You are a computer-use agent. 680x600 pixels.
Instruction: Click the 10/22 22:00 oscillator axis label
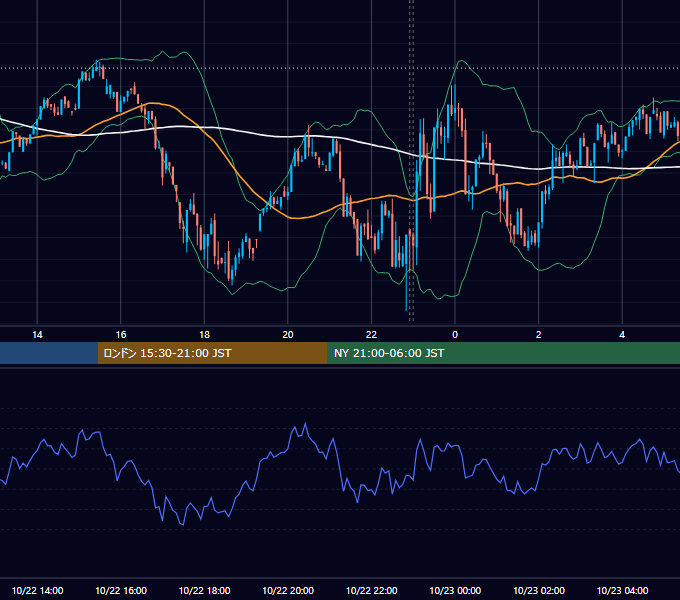pyautogui.click(x=371, y=590)
